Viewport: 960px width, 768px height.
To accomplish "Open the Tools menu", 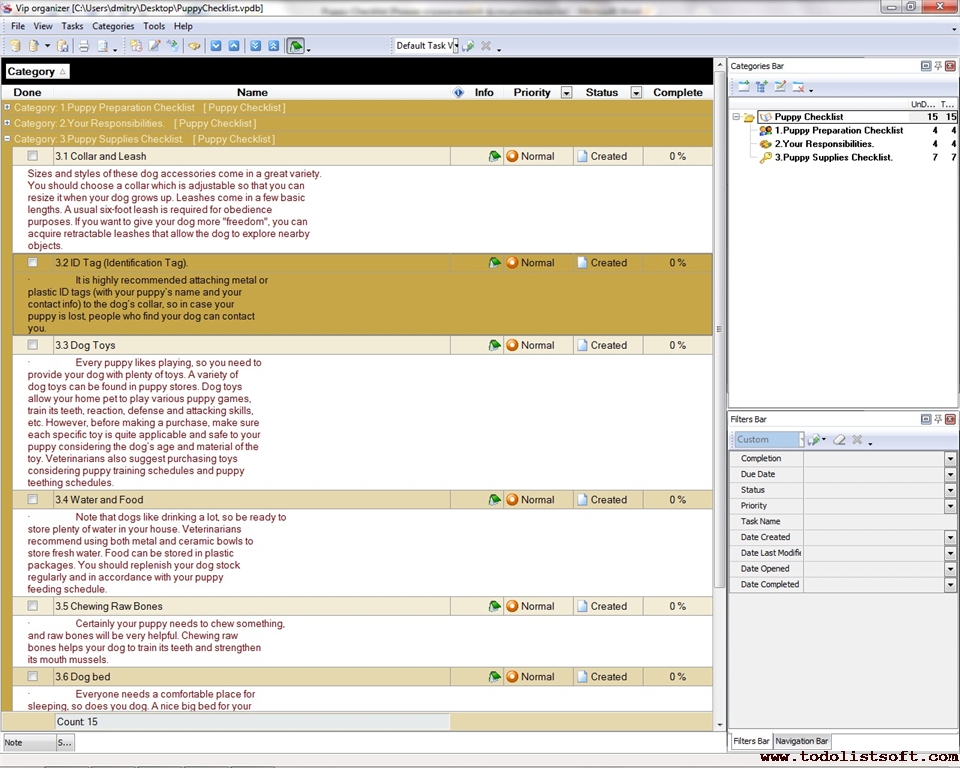I will click(154, 26).
